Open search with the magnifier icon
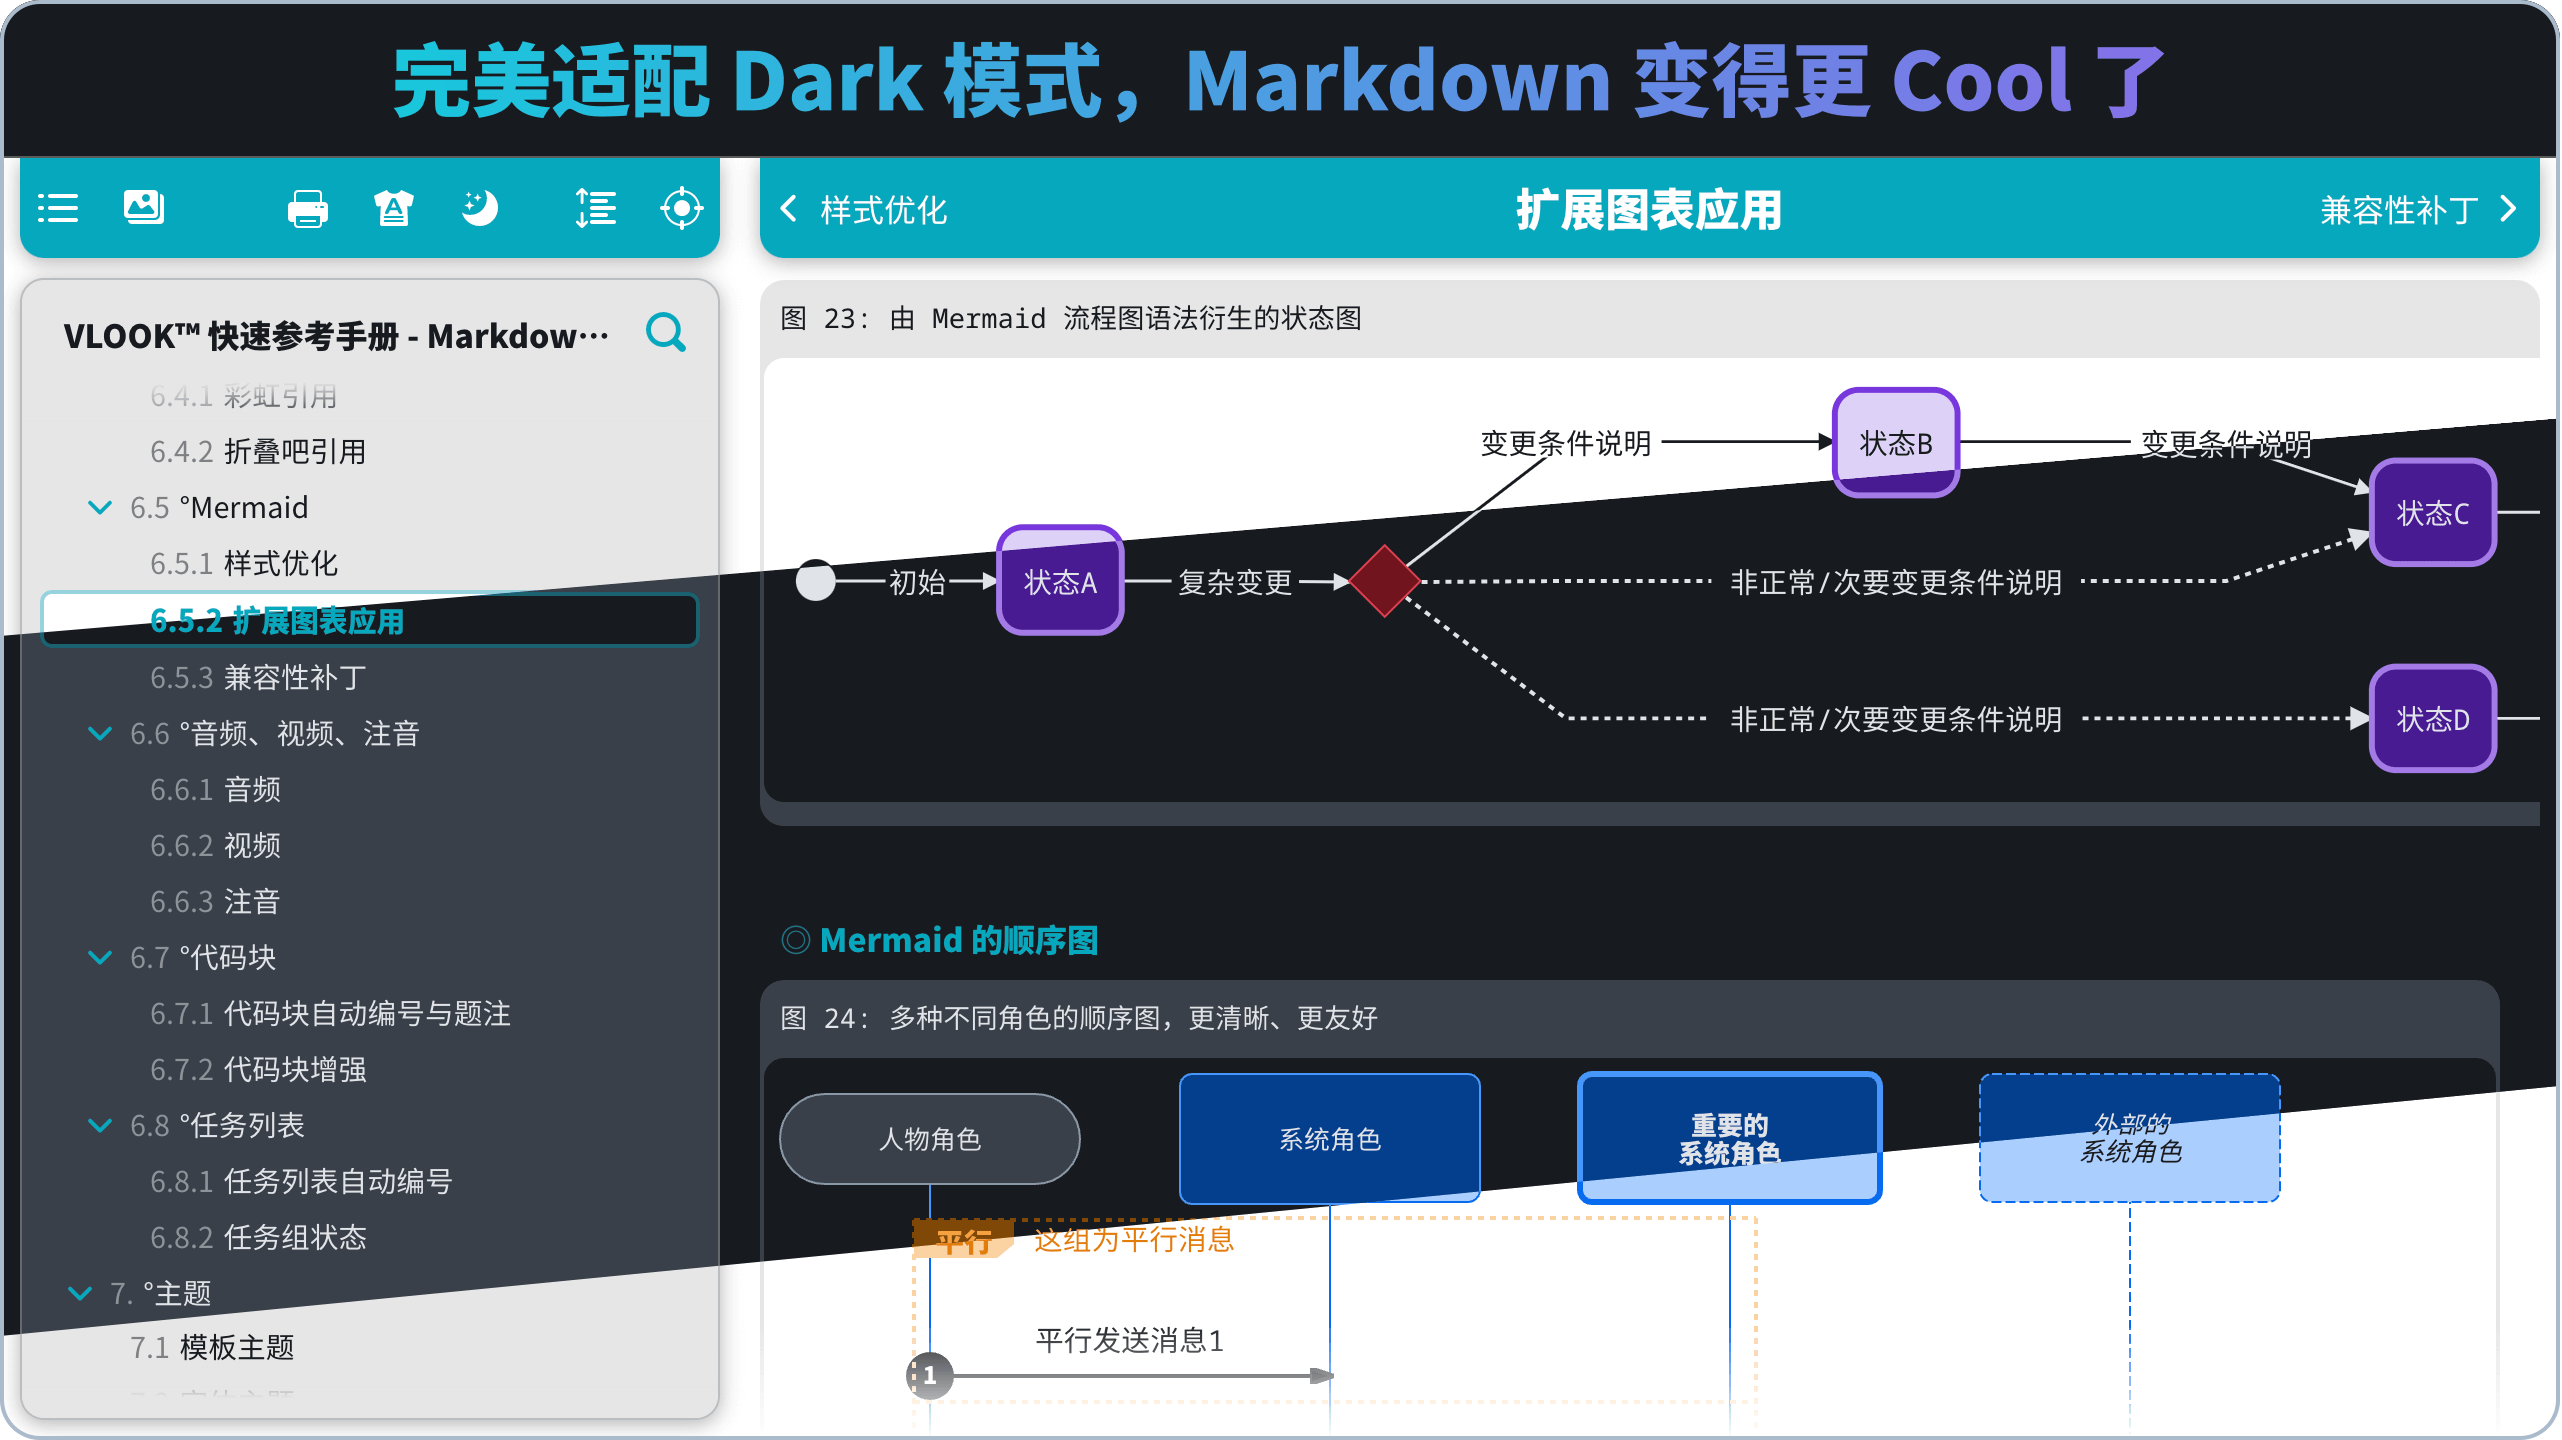Image resolution: width=2562 pixels, height=1440 pixels. (666, 332)
